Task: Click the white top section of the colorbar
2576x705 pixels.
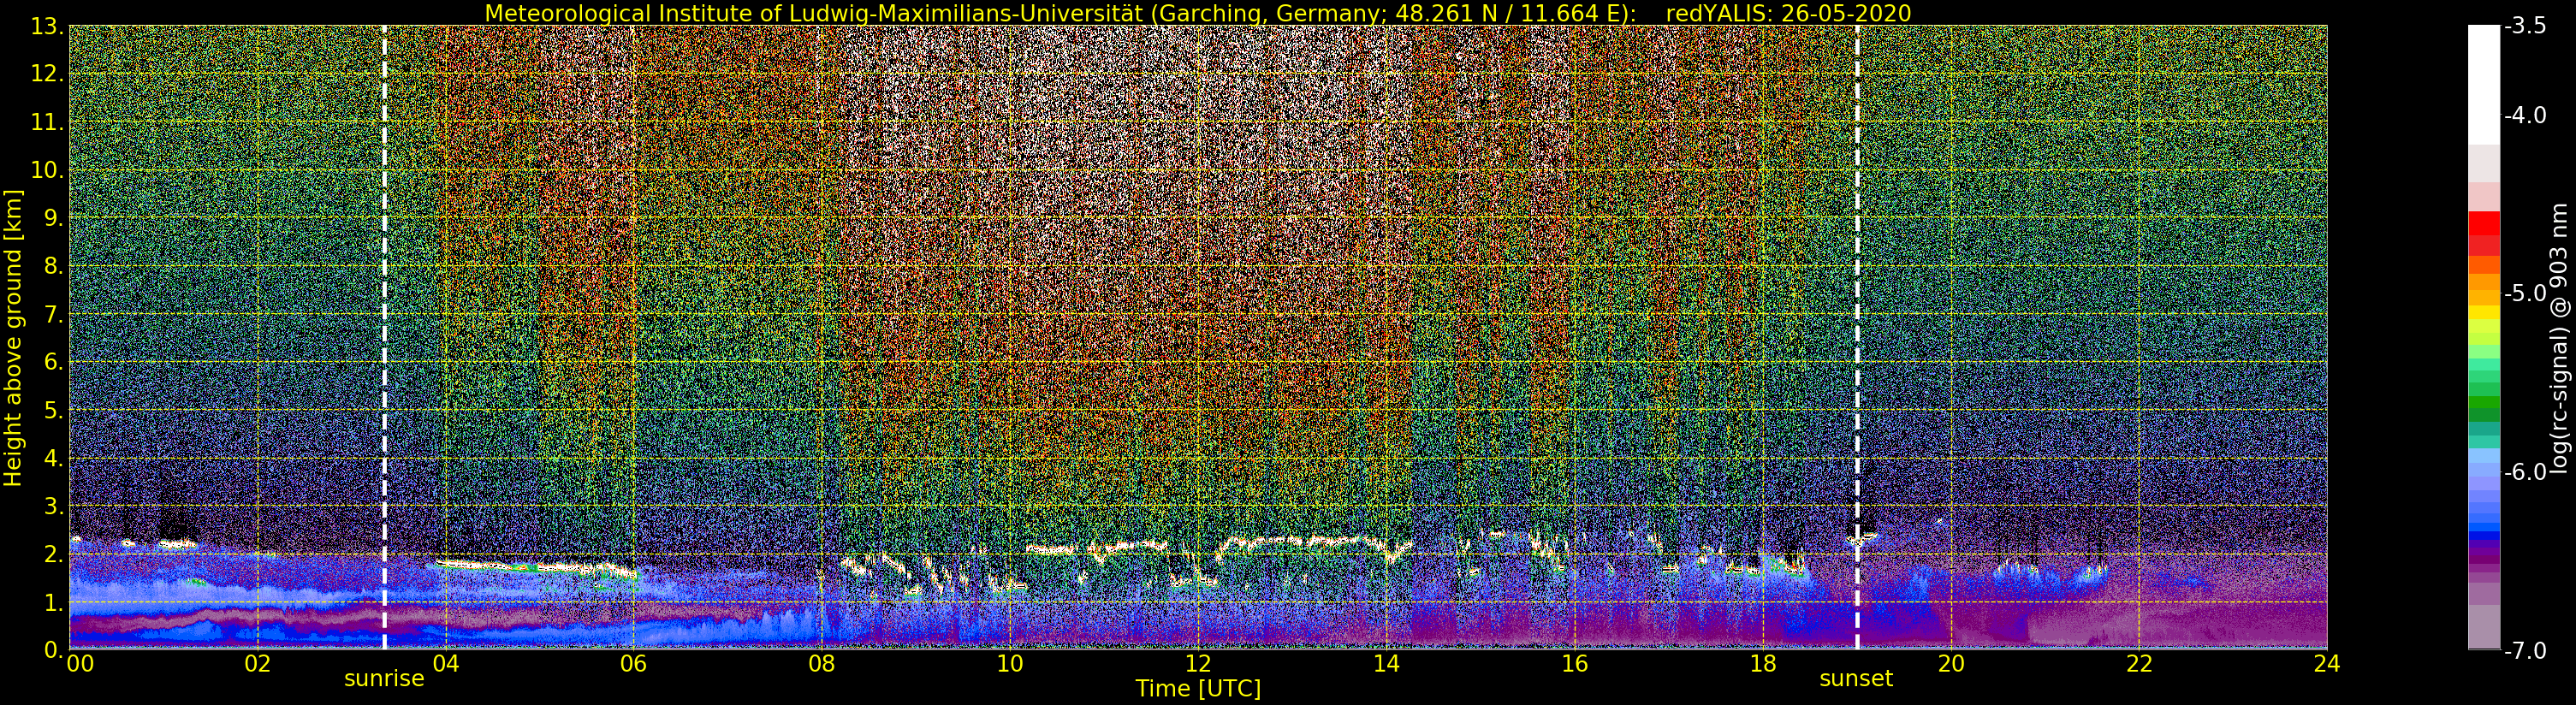Action: click(2484, 85)
